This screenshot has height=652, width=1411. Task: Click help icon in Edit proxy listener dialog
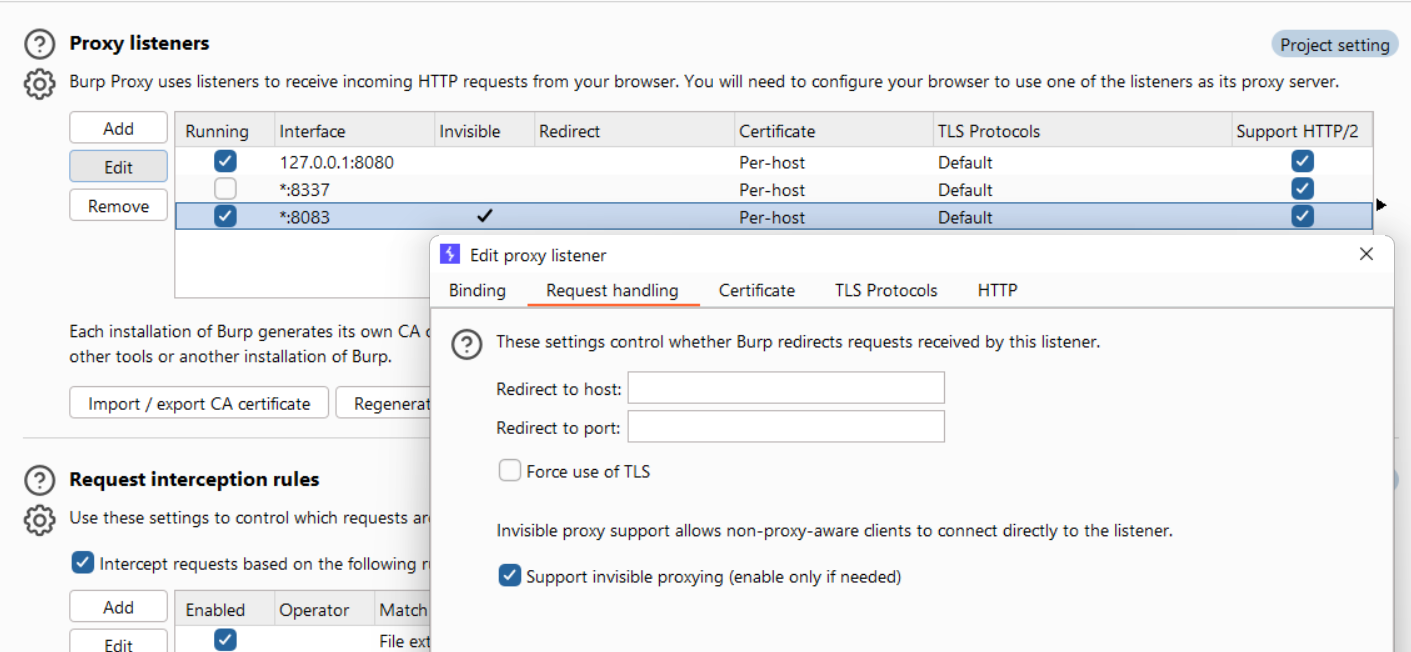[x=466, y=345]
